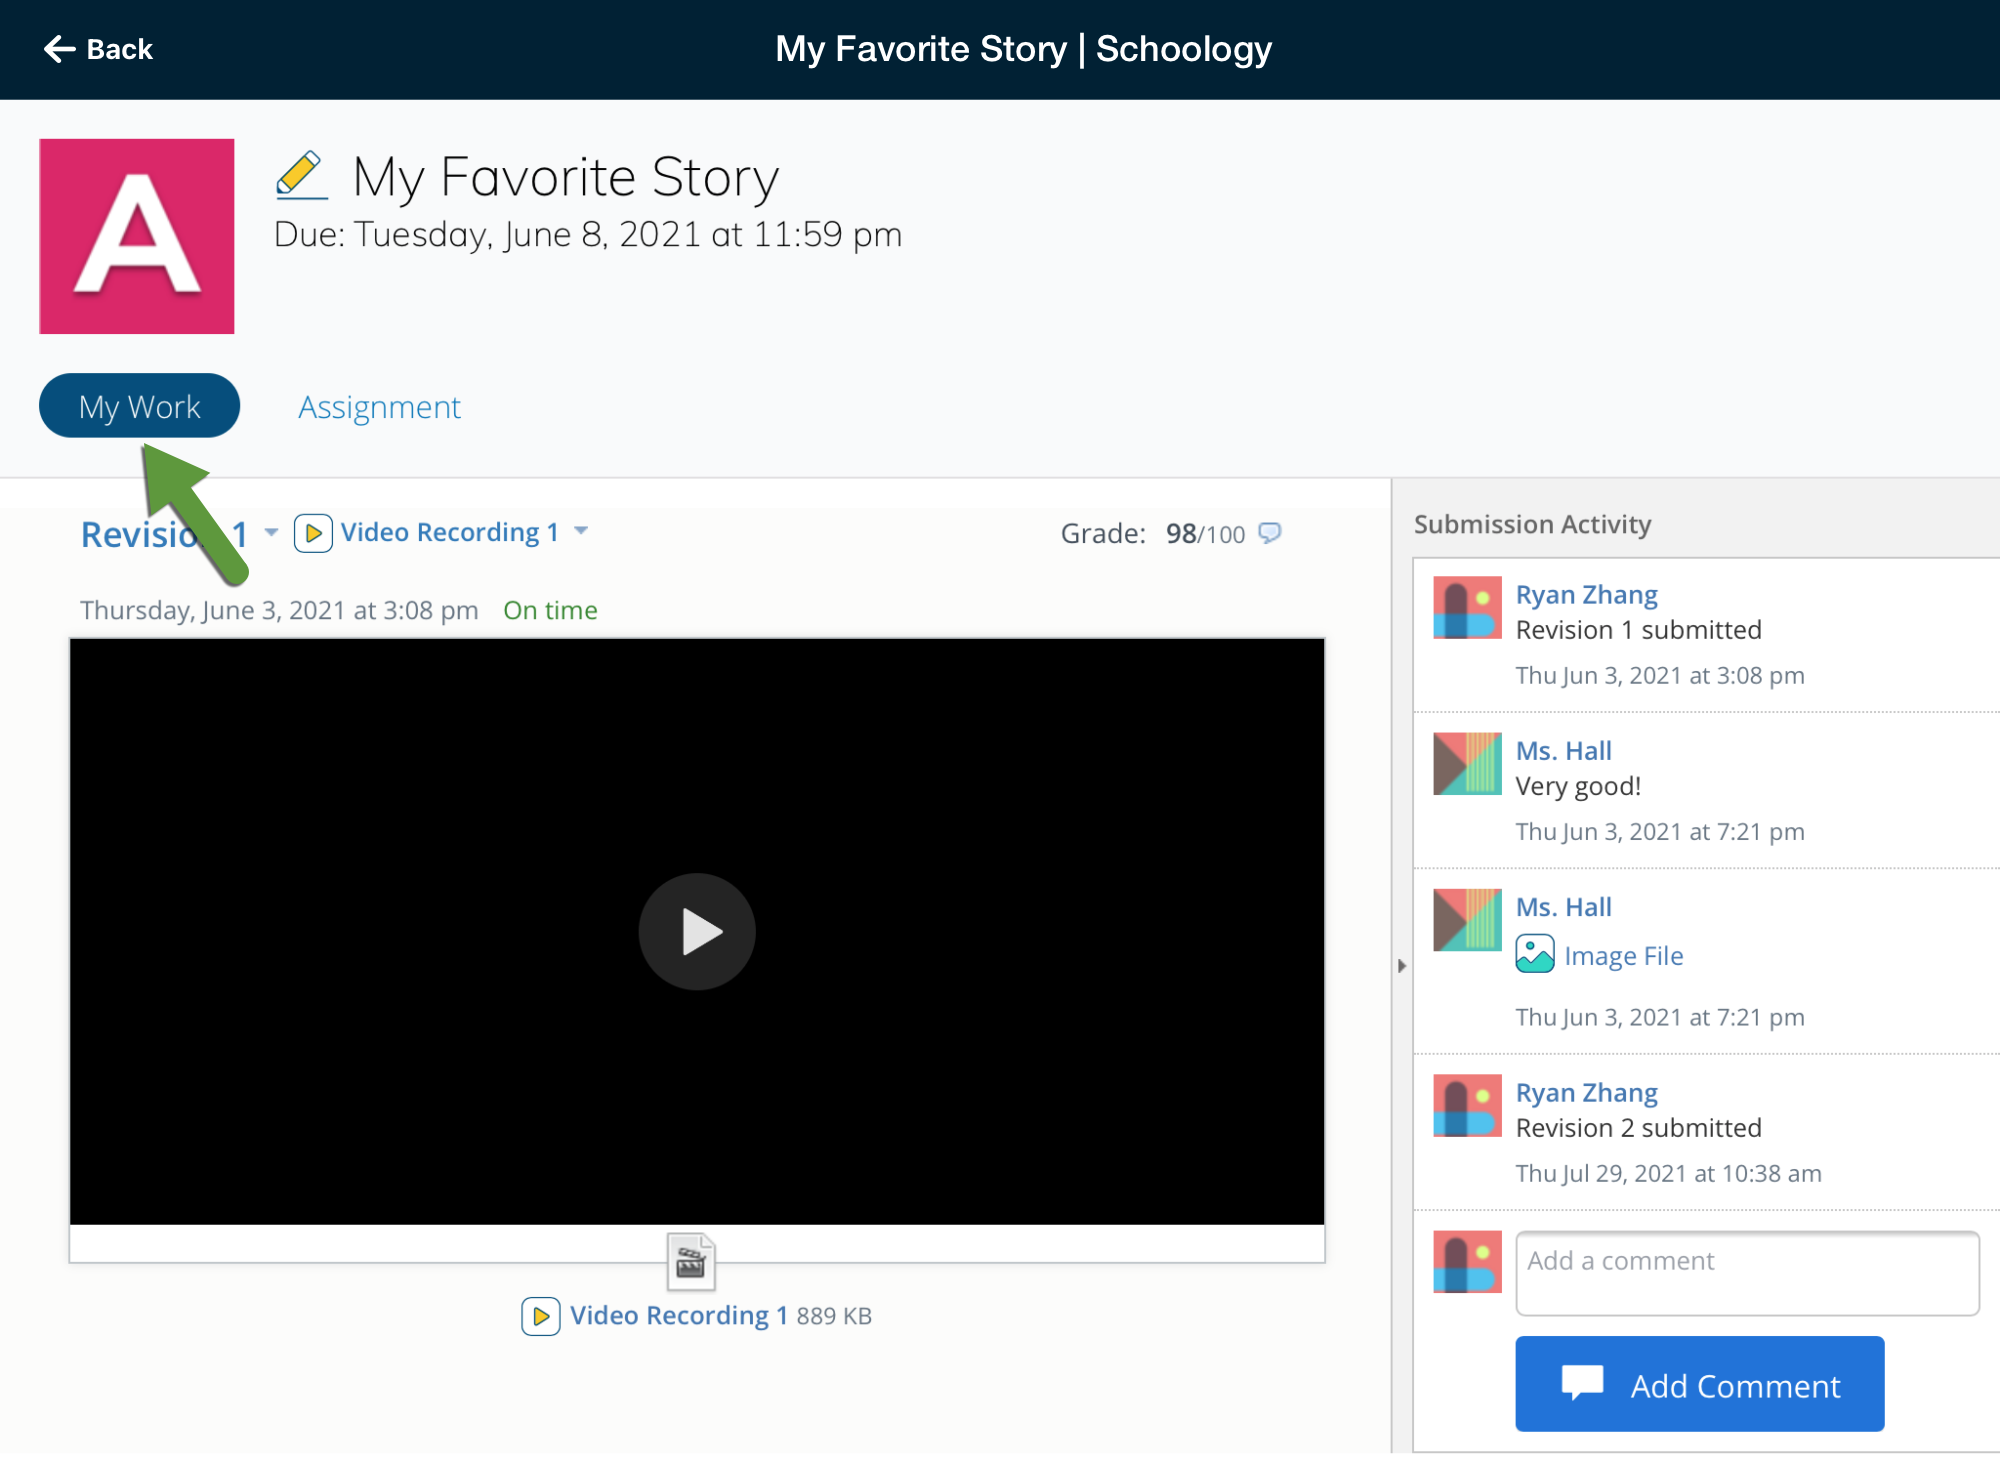Click the back arrow in the header
The width and height of the screenshot is (2000, 1463).
click(x=60, y=49)
